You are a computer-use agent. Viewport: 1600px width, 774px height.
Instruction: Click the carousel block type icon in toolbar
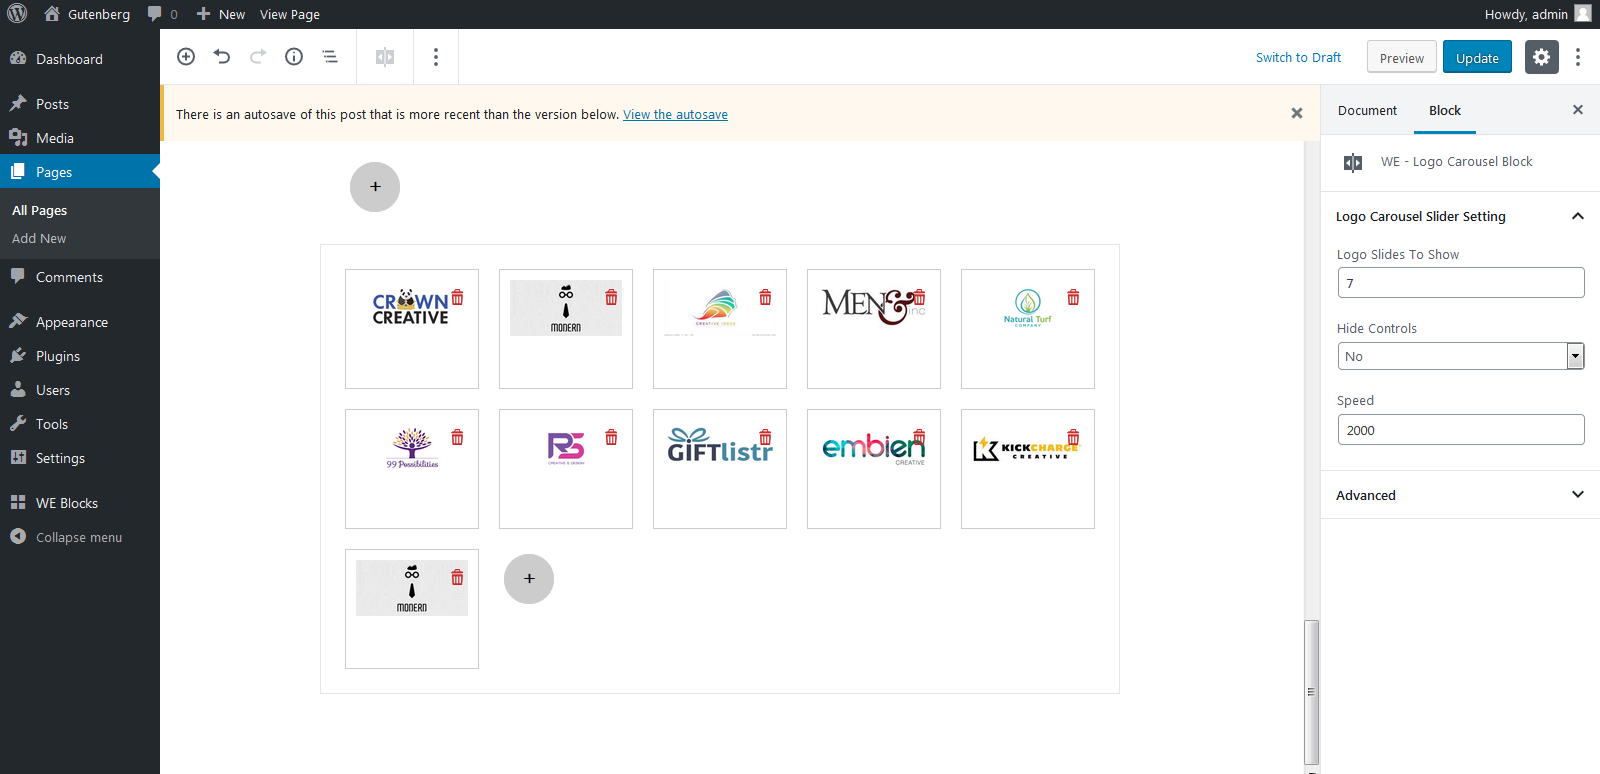(x=385, y=57)
